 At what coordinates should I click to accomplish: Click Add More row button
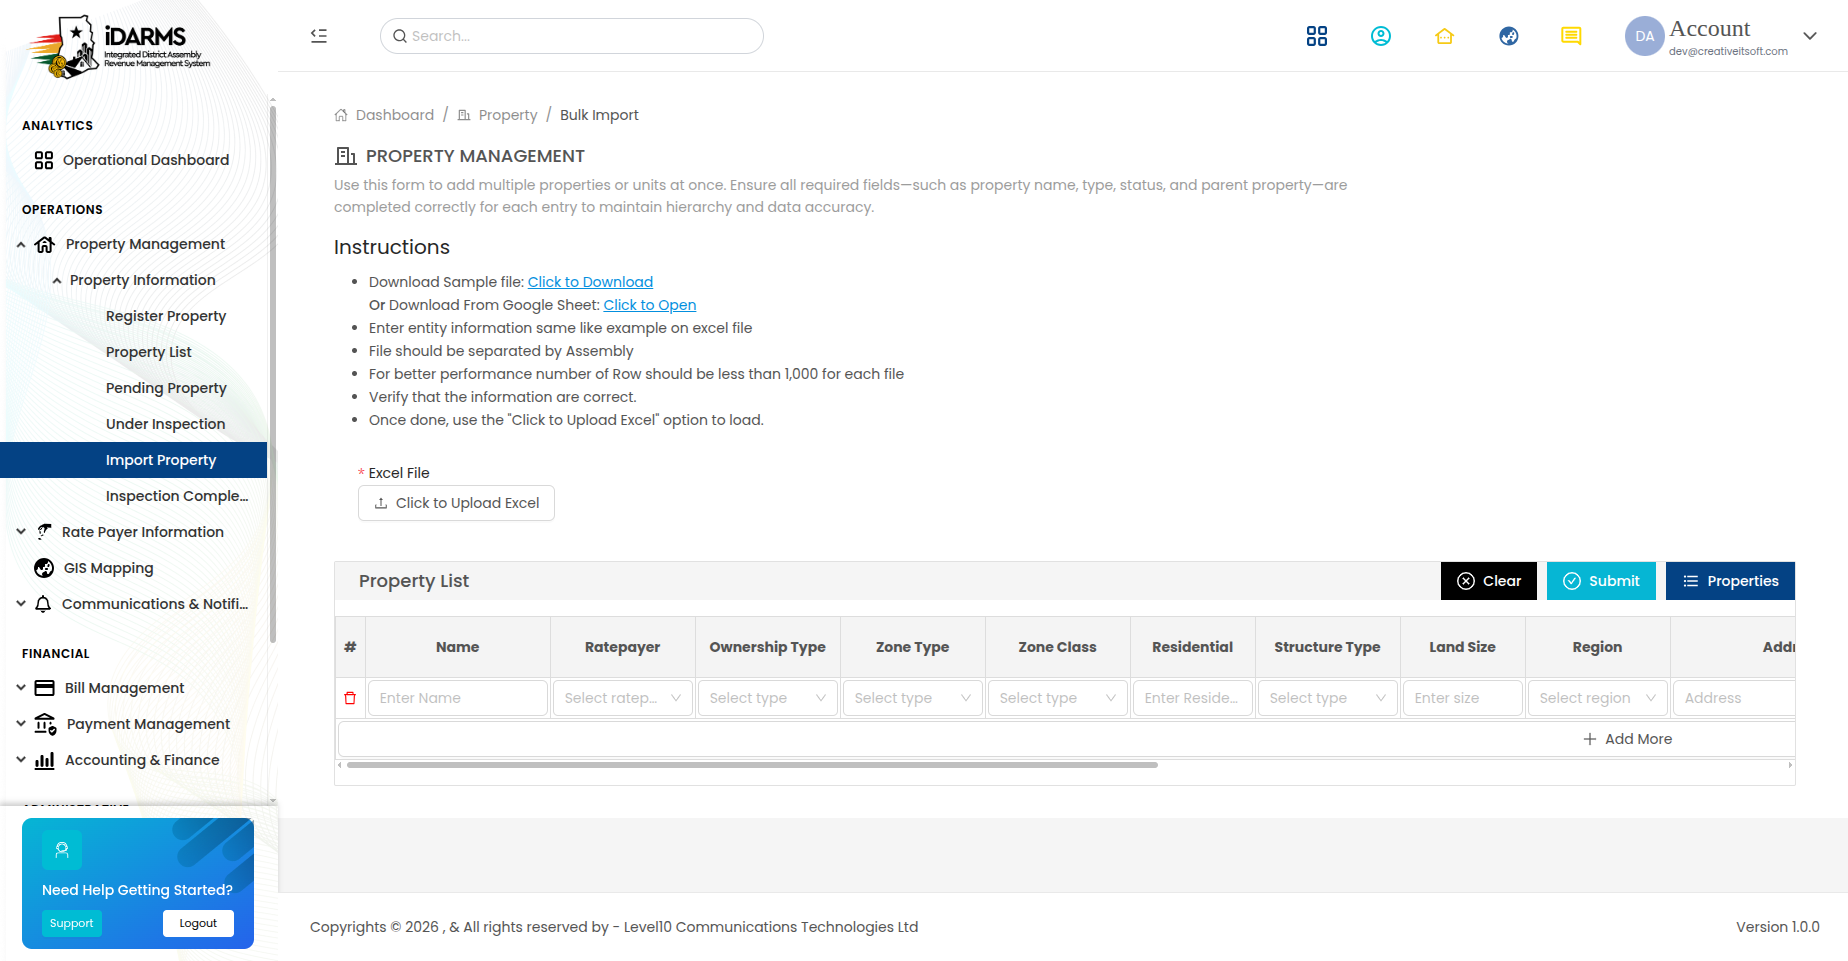1628,739
